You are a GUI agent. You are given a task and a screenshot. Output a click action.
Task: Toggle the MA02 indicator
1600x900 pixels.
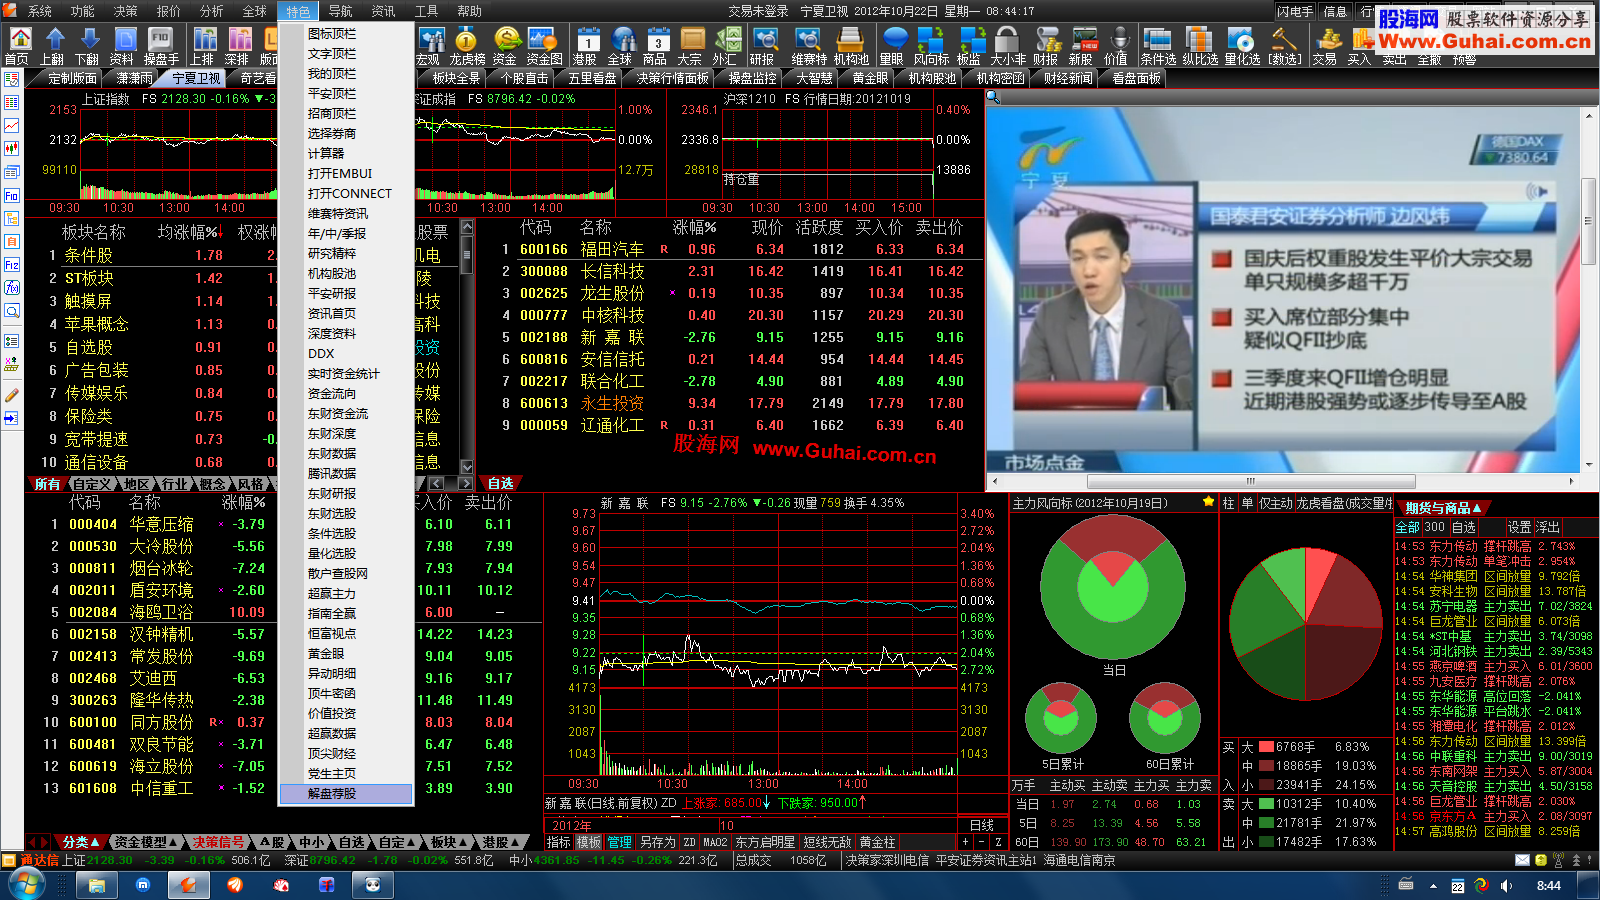[x=715, y=842]
